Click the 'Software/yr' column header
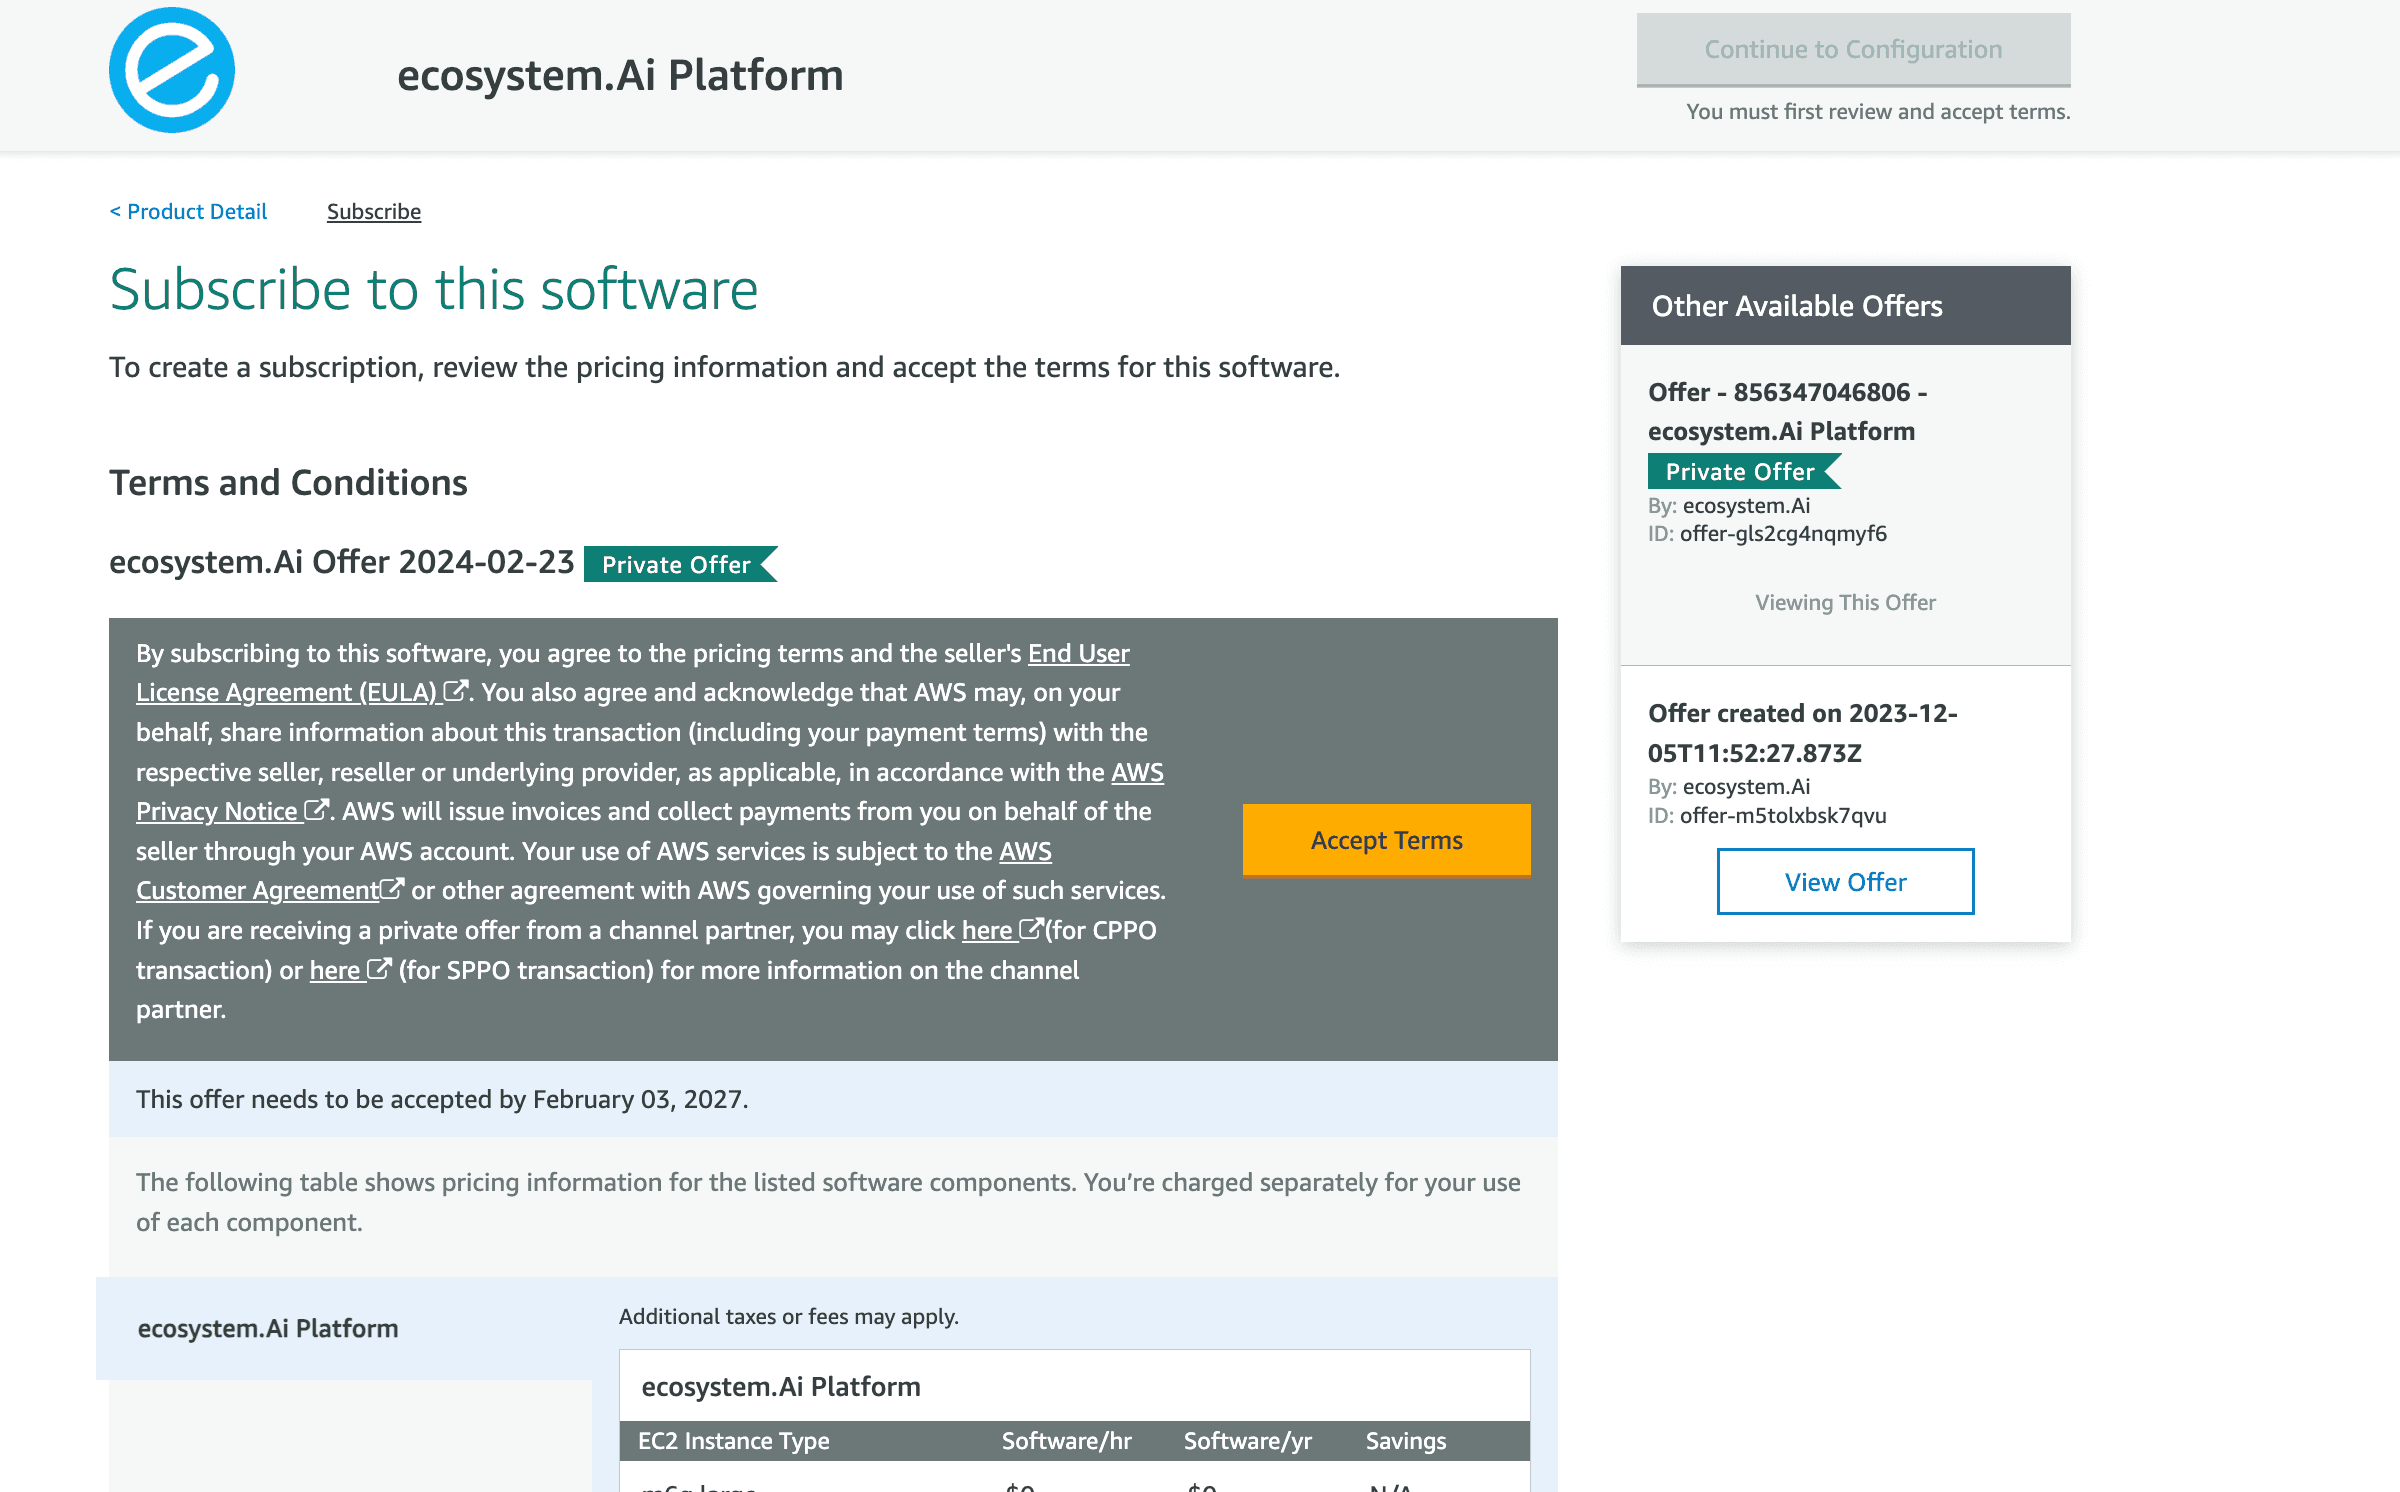The height and width of the screenshot is (1492, 2400). pyautogui.click(x=1247, y=1441)
